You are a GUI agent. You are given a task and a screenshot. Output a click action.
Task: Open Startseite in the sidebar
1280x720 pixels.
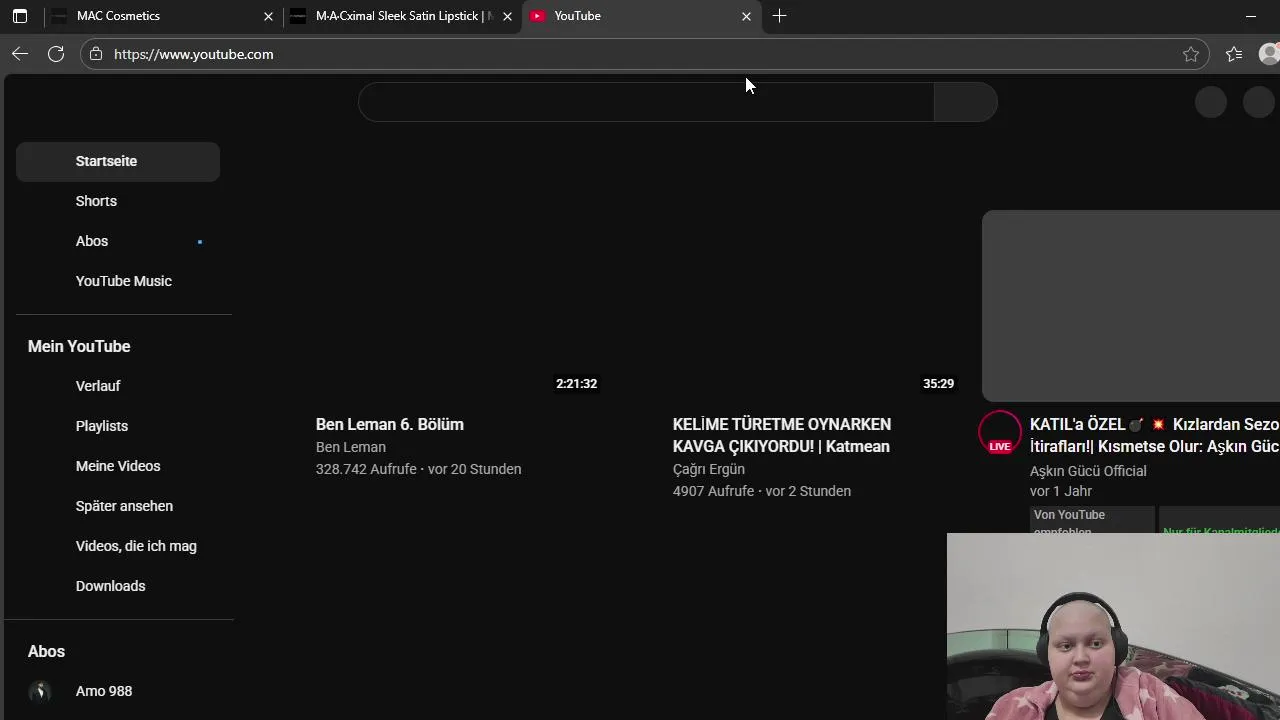point(118,161)
